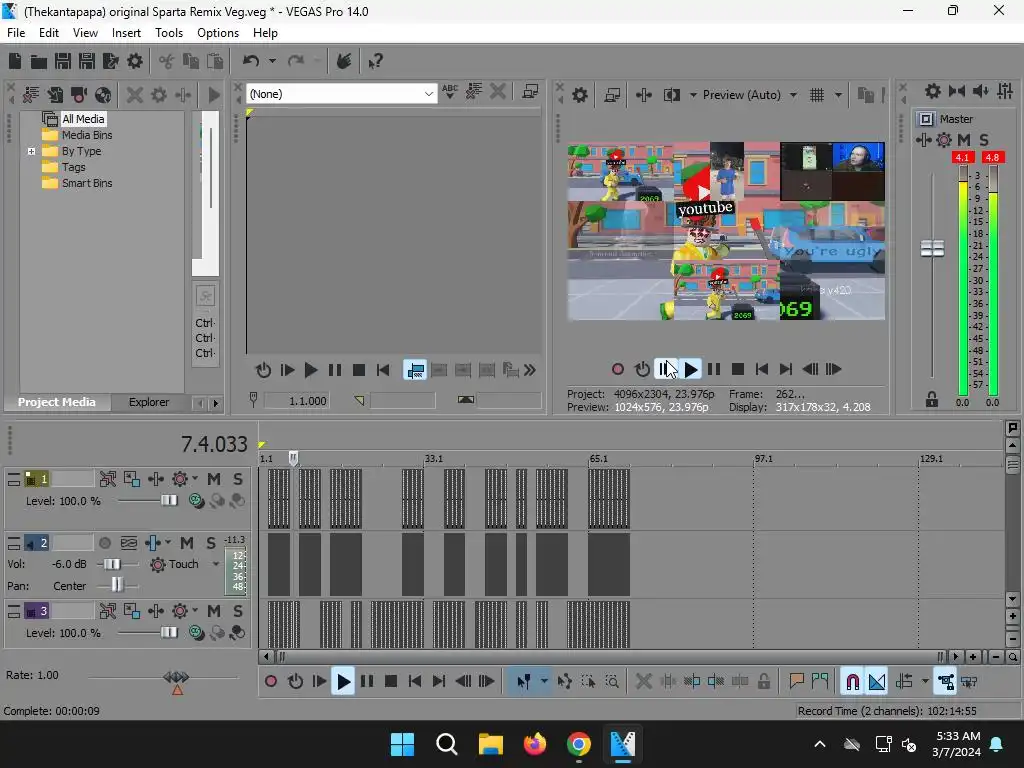
Task: Toggle loop playback on timeline transport
Action: pyautogui.click(x=295, y=682)
